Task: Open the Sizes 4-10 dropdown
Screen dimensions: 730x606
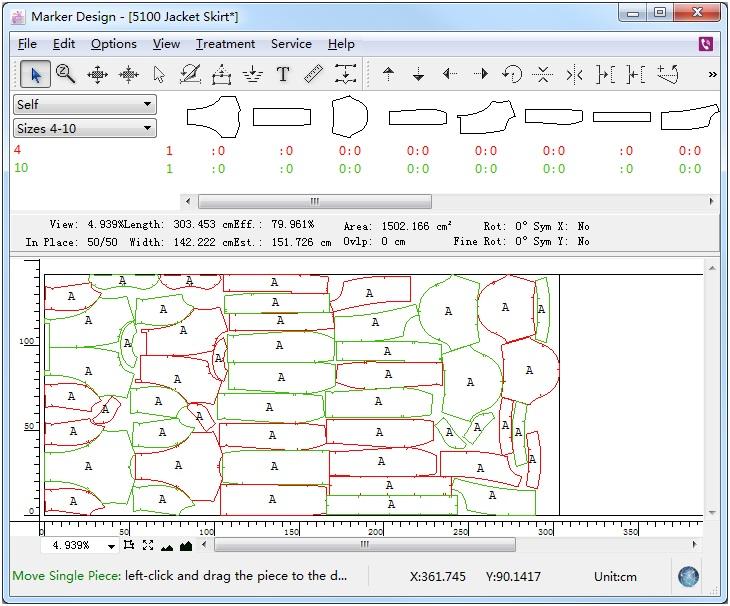Action: [x=147, y=128]
